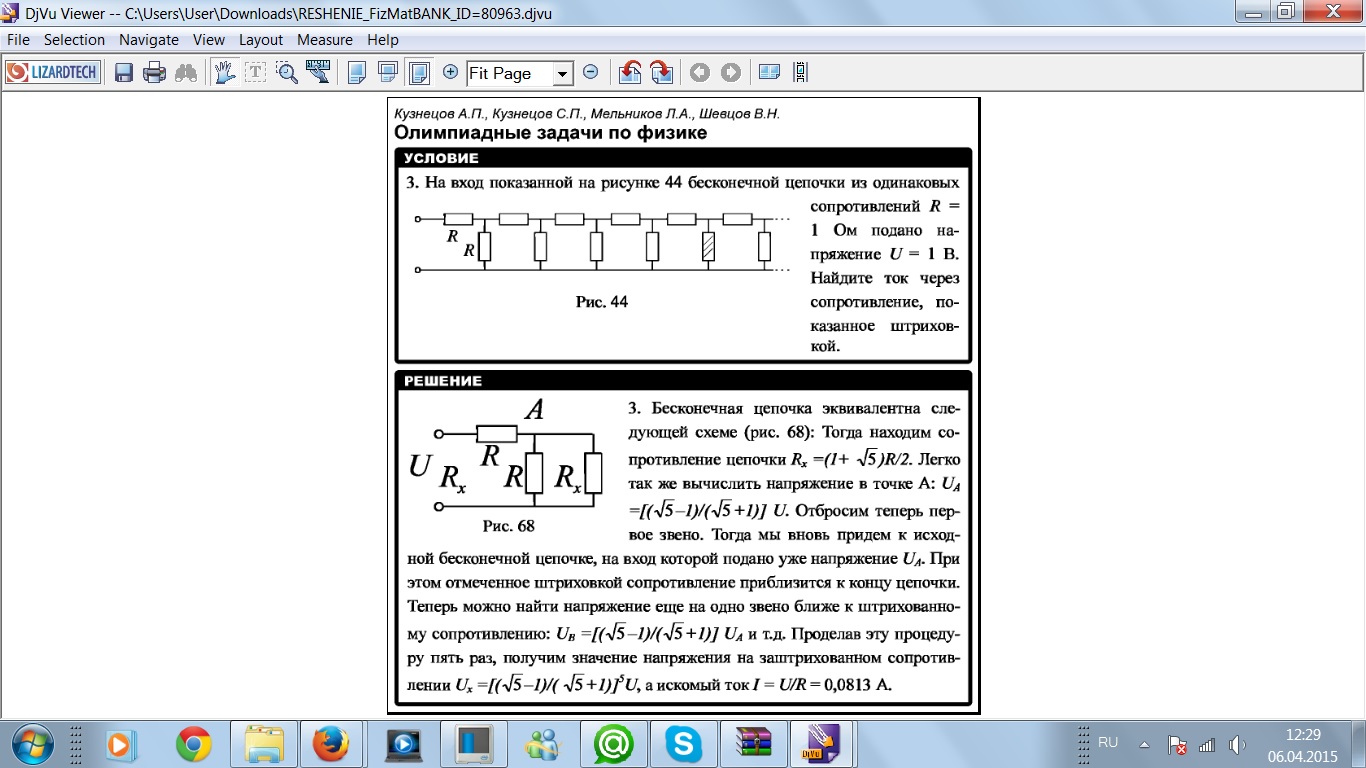Viewport: 1366px width, 768px height.
Task: Select the Hand pan tool
Action: [224, 72]
